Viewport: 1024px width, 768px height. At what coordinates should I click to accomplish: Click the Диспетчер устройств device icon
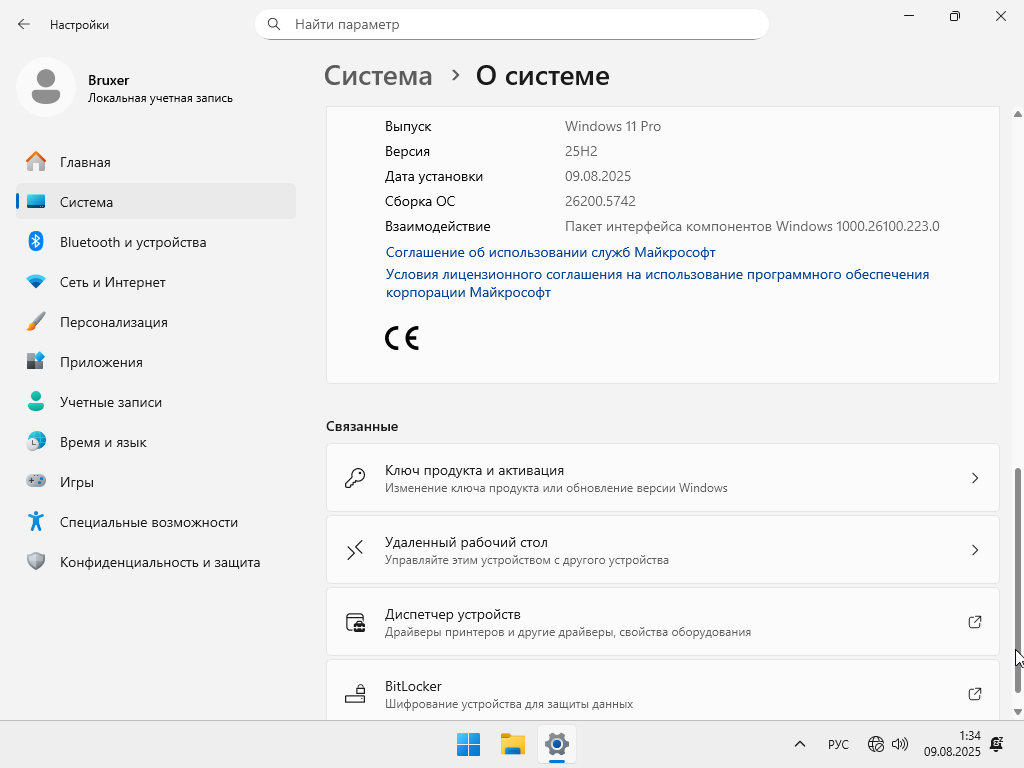pos(355,622)
